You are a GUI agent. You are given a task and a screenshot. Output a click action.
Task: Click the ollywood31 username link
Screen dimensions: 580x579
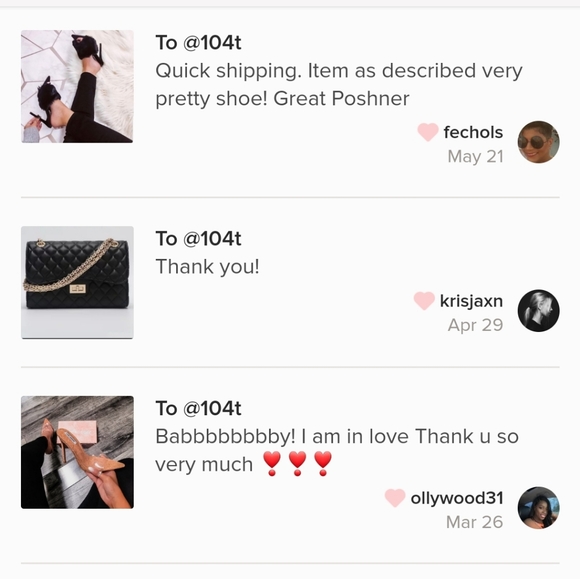(x=457, y=498)
